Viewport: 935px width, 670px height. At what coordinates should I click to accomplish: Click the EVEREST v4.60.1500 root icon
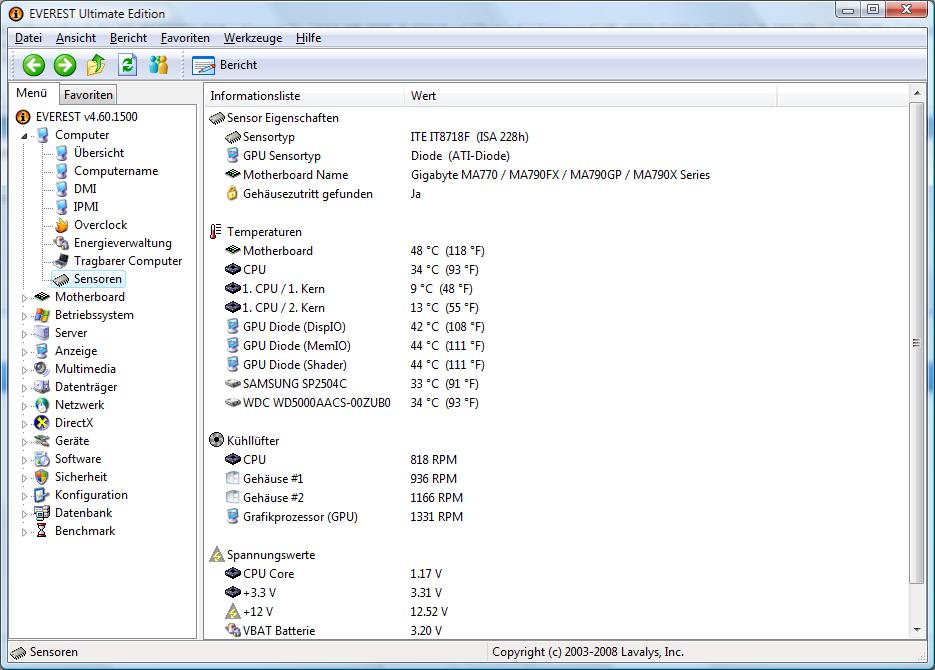[x=23, y=117]
